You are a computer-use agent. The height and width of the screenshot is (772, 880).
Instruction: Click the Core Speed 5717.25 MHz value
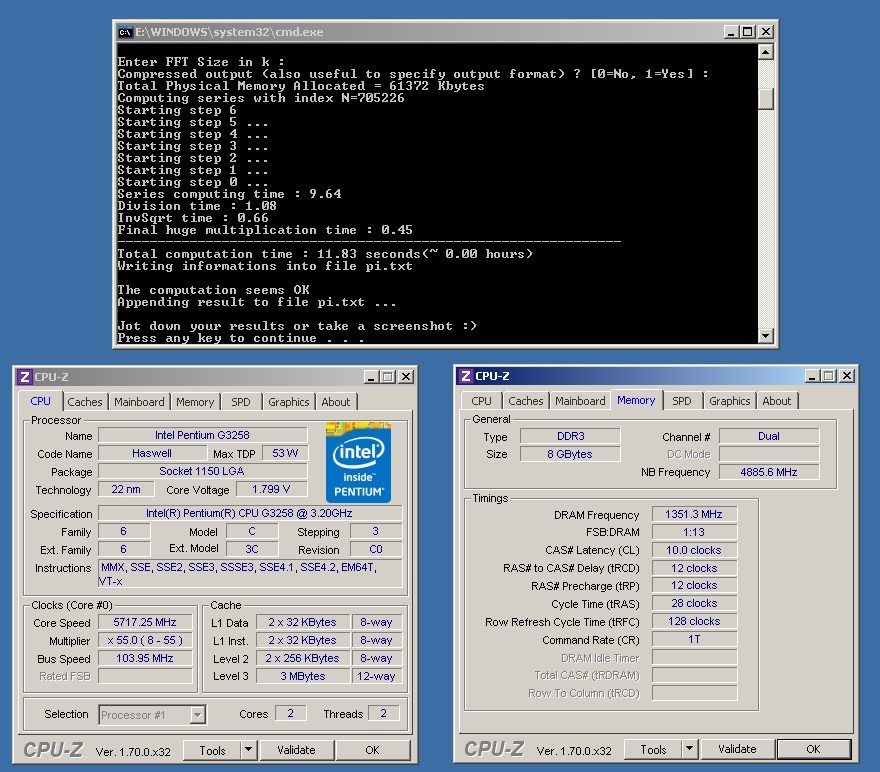145,622
